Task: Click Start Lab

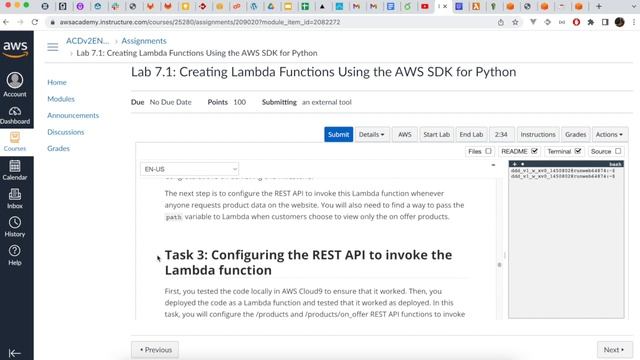Action: click(x=436, y=134)
